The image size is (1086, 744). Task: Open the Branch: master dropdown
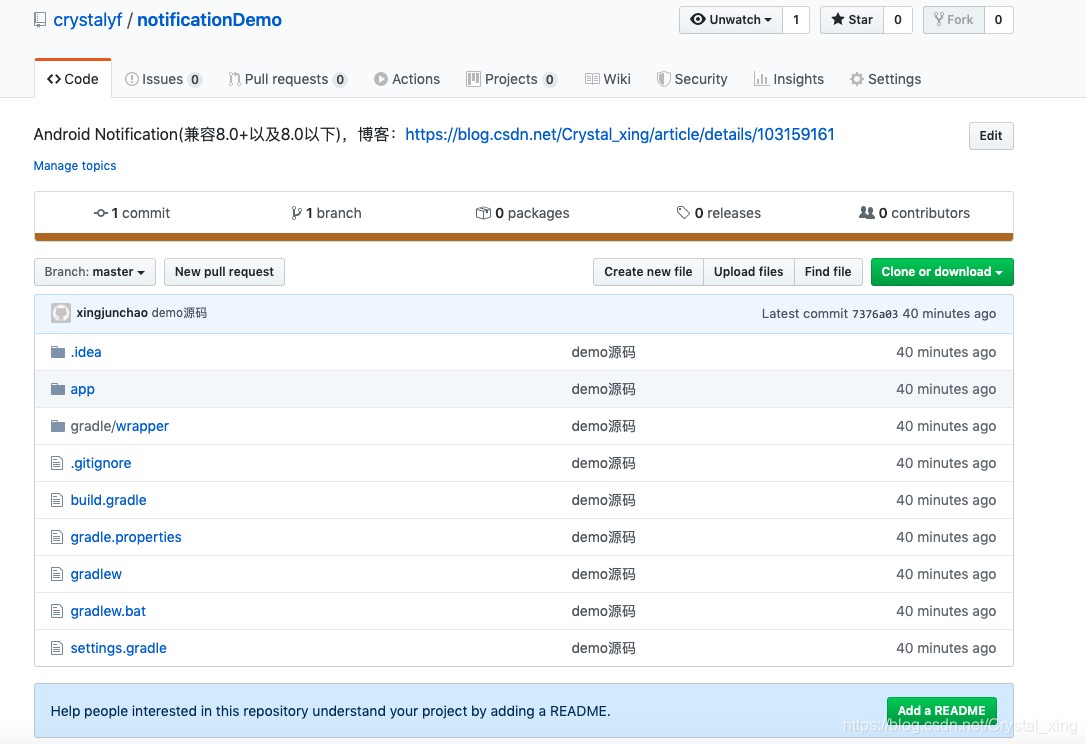pyautogui.click(x=94, y=271)
